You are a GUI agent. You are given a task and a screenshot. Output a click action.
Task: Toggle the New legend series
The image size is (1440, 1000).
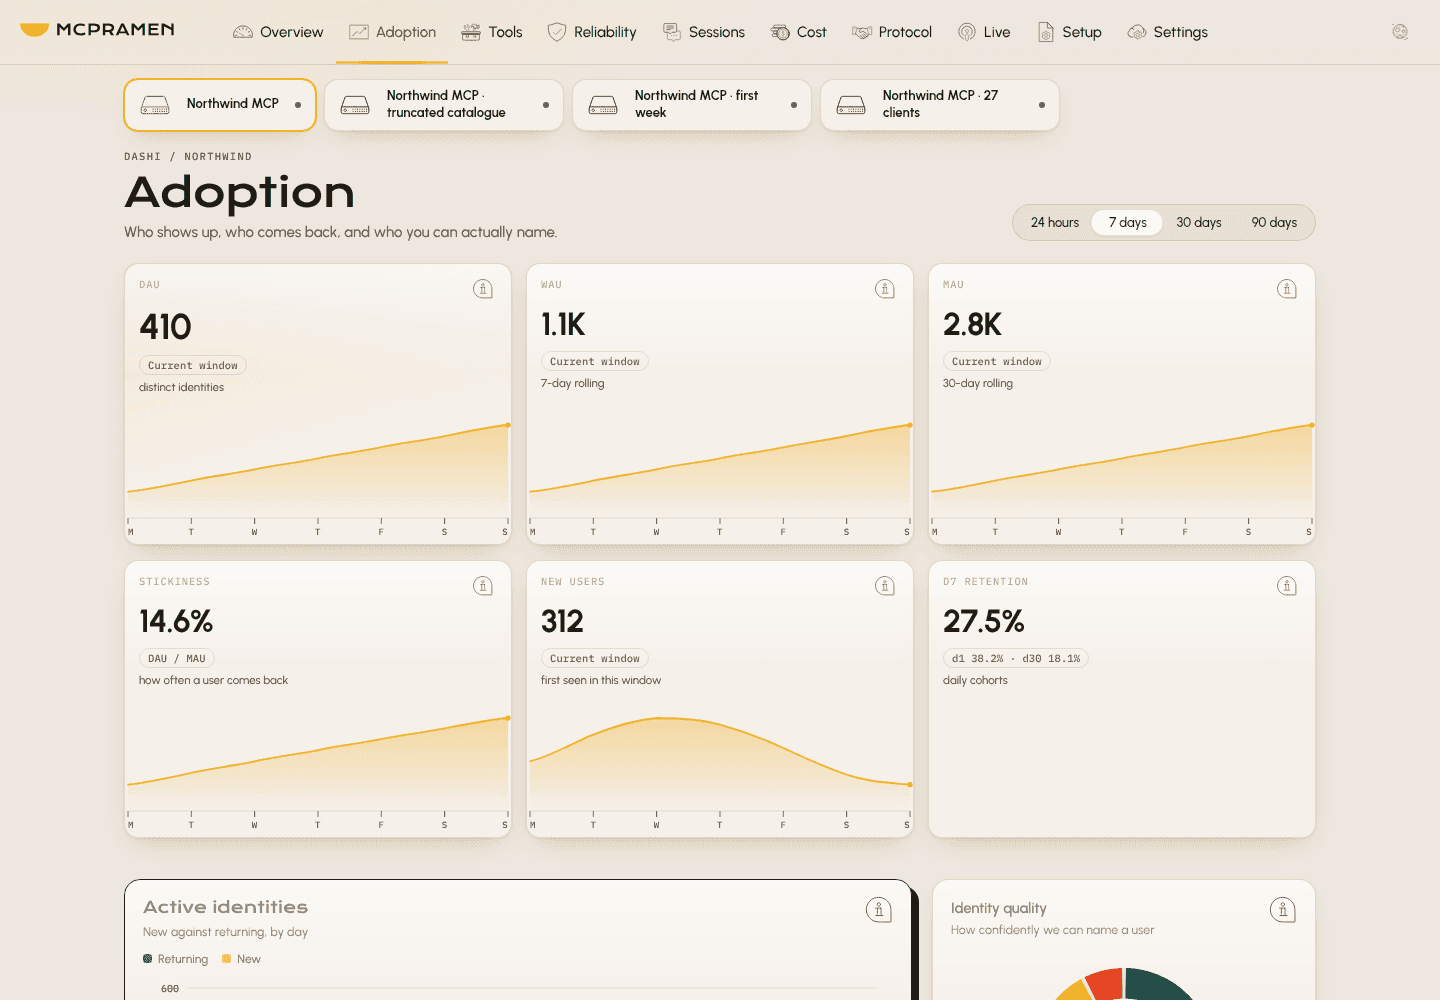click(x=241, y=959)
